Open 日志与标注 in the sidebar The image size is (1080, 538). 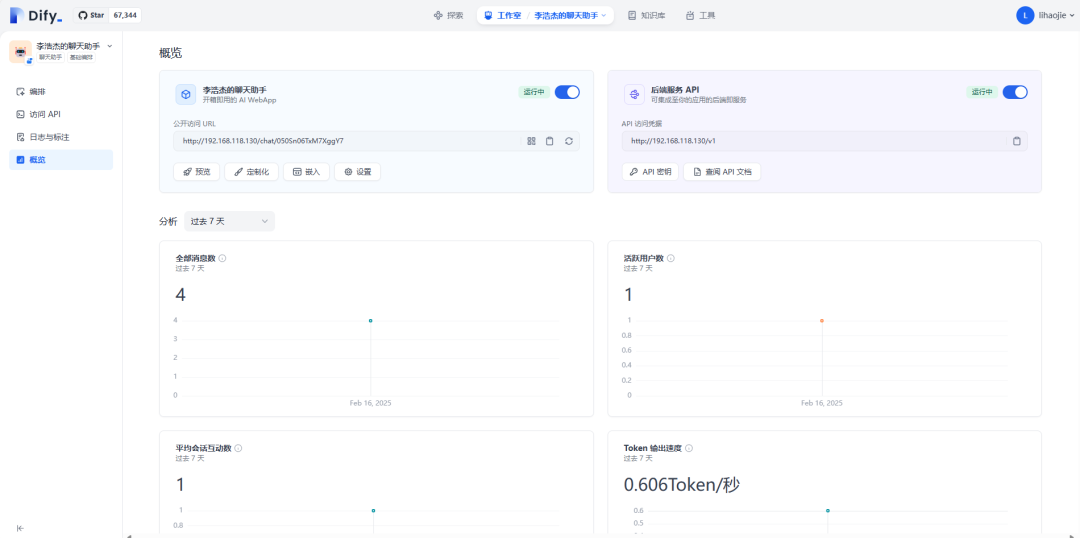61,137
